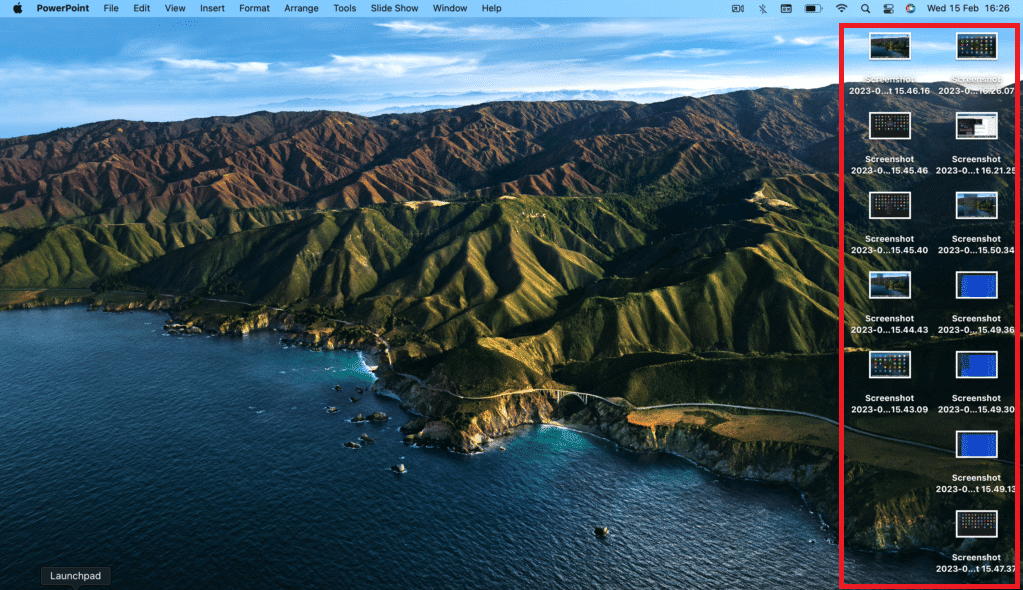Select the Screenshot 15.49.13 thumbnail
This screenshot has width=1023, height=590.
976,445
